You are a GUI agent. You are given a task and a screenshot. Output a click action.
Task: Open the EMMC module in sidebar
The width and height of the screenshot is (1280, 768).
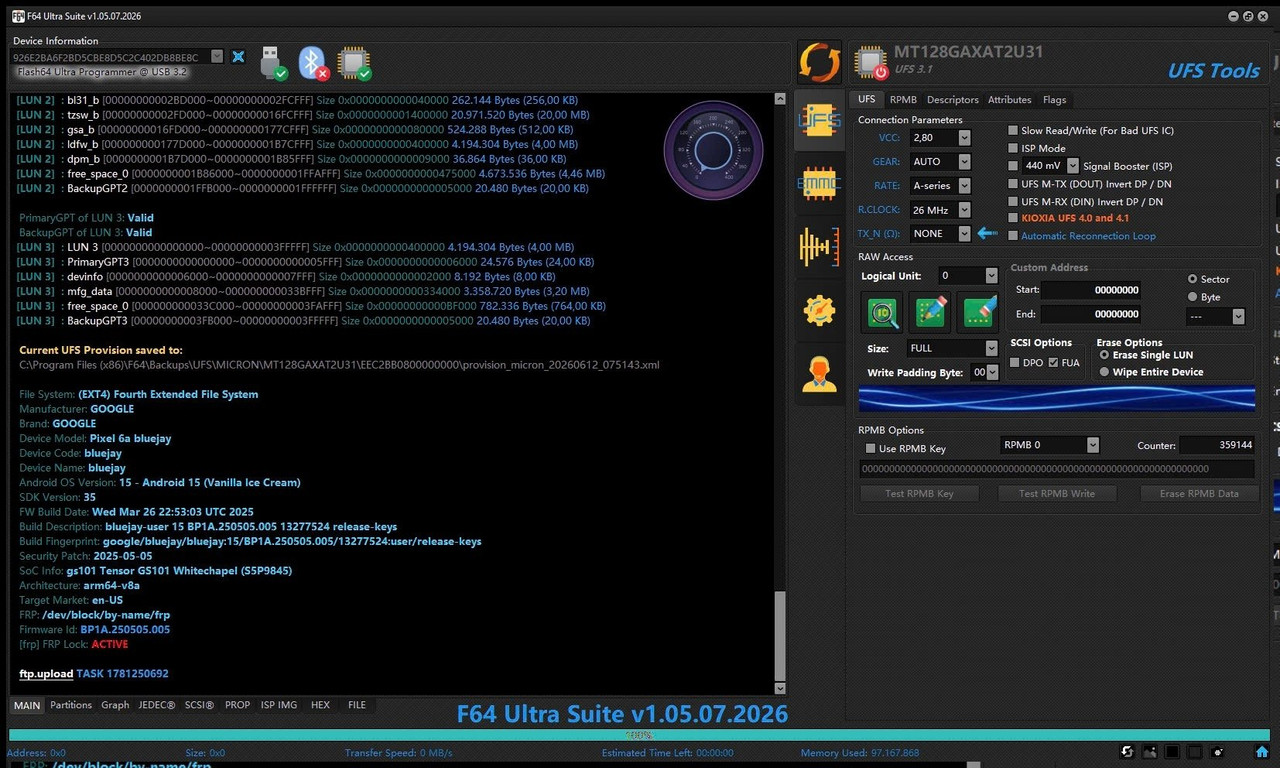pos(819,182)
